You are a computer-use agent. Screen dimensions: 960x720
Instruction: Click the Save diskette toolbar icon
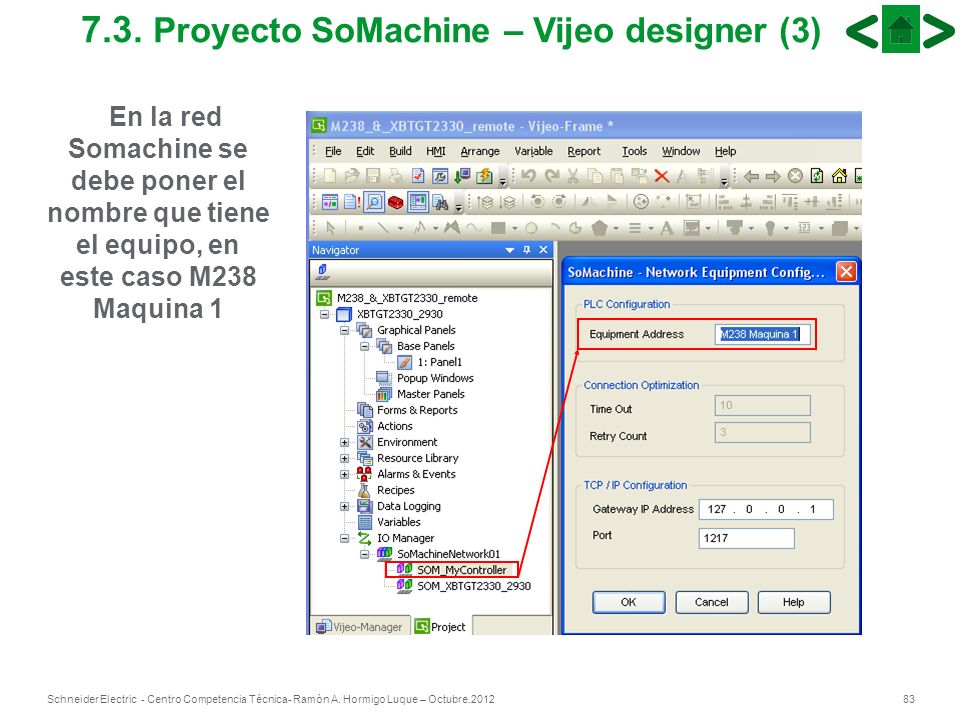coord(373,176)
